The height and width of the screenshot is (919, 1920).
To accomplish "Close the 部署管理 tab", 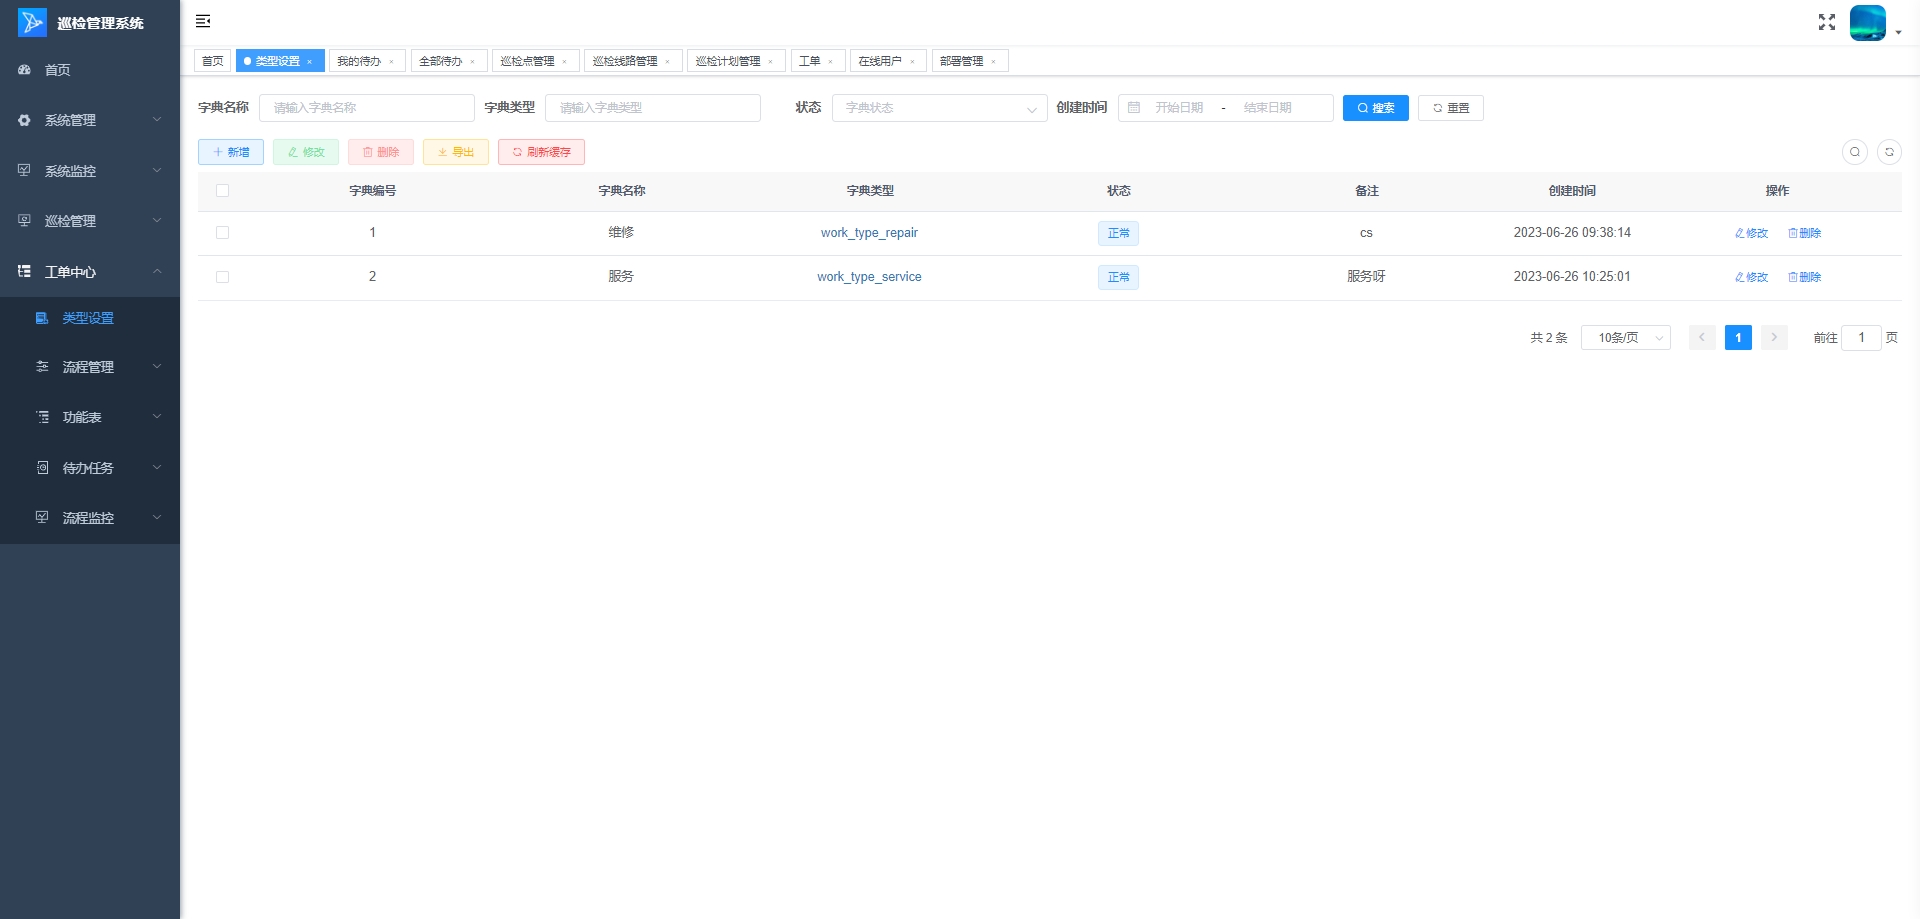I will click(x=994, y=62).
